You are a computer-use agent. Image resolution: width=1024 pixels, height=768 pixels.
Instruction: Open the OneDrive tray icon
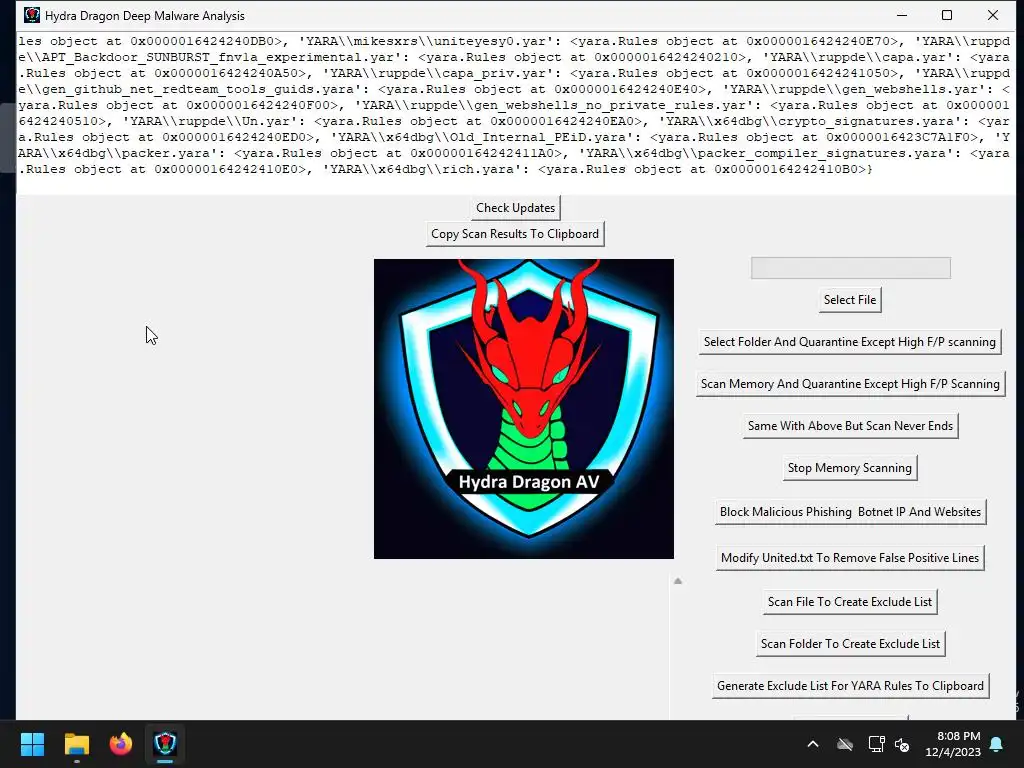point(845,744)
